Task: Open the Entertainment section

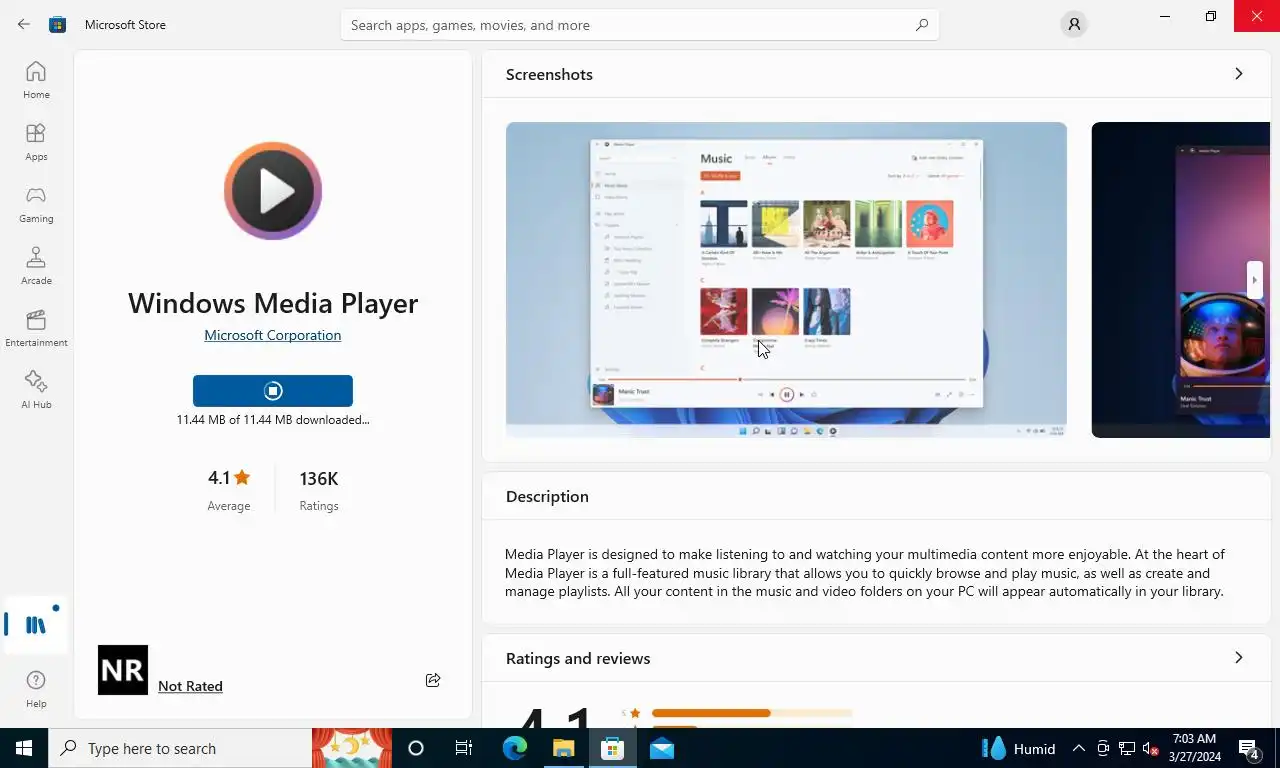Action: 36,328
